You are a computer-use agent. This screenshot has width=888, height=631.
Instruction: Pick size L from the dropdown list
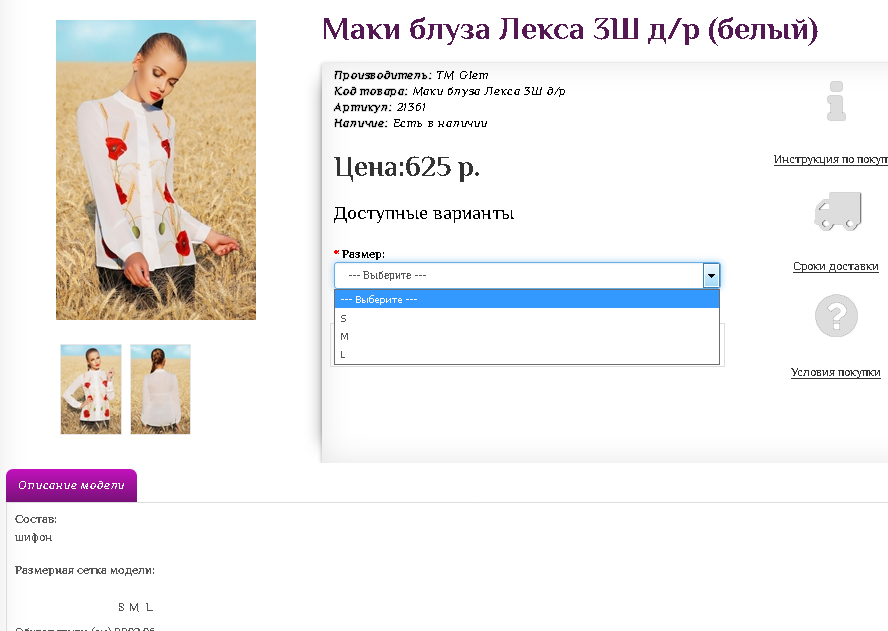[527, 355]
